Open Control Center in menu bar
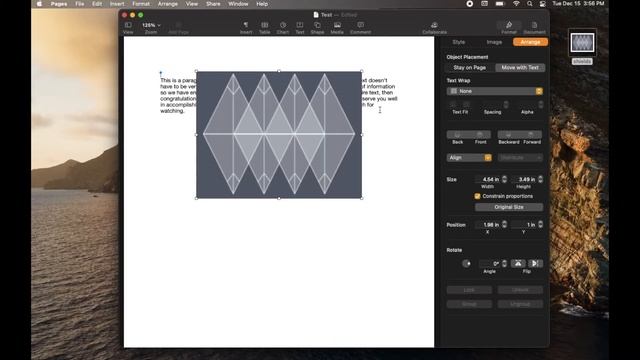640x360 pixels. (542, 4)
